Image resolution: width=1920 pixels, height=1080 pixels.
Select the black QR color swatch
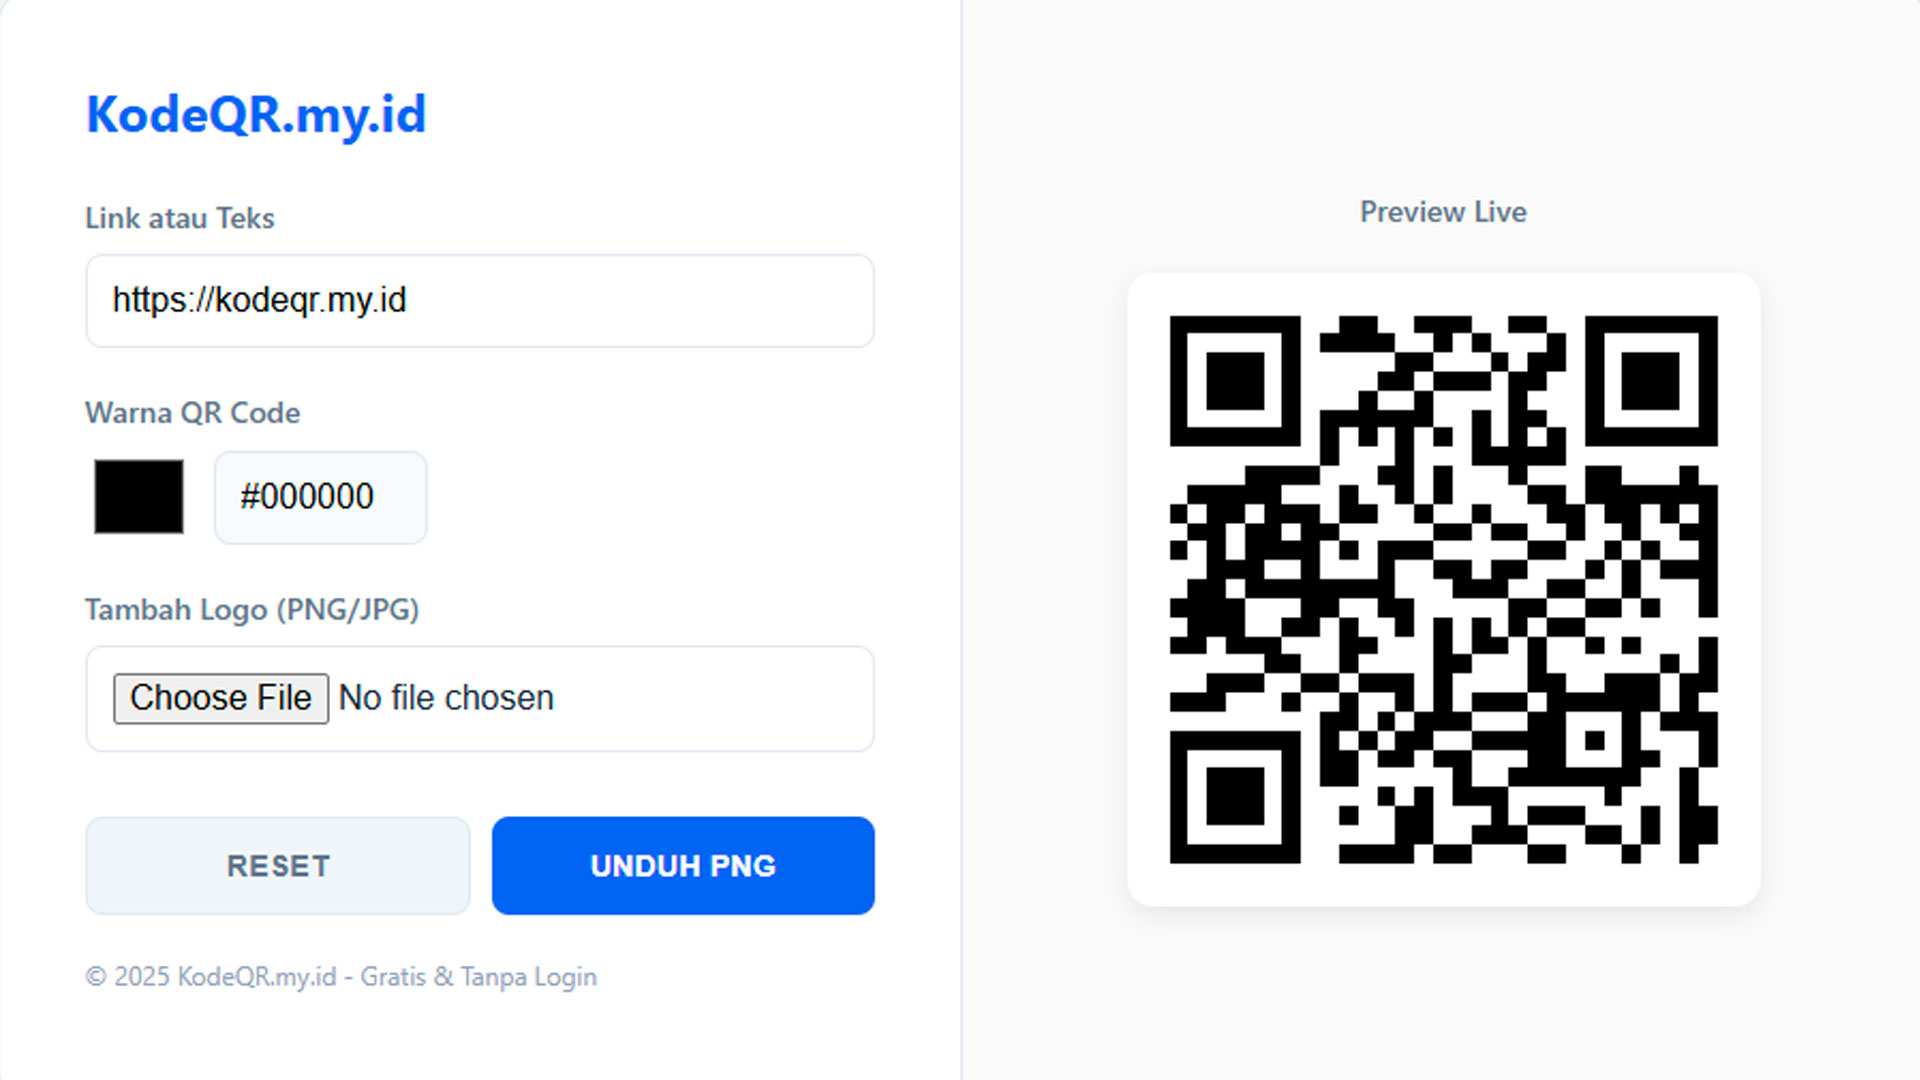coord(138,496)
